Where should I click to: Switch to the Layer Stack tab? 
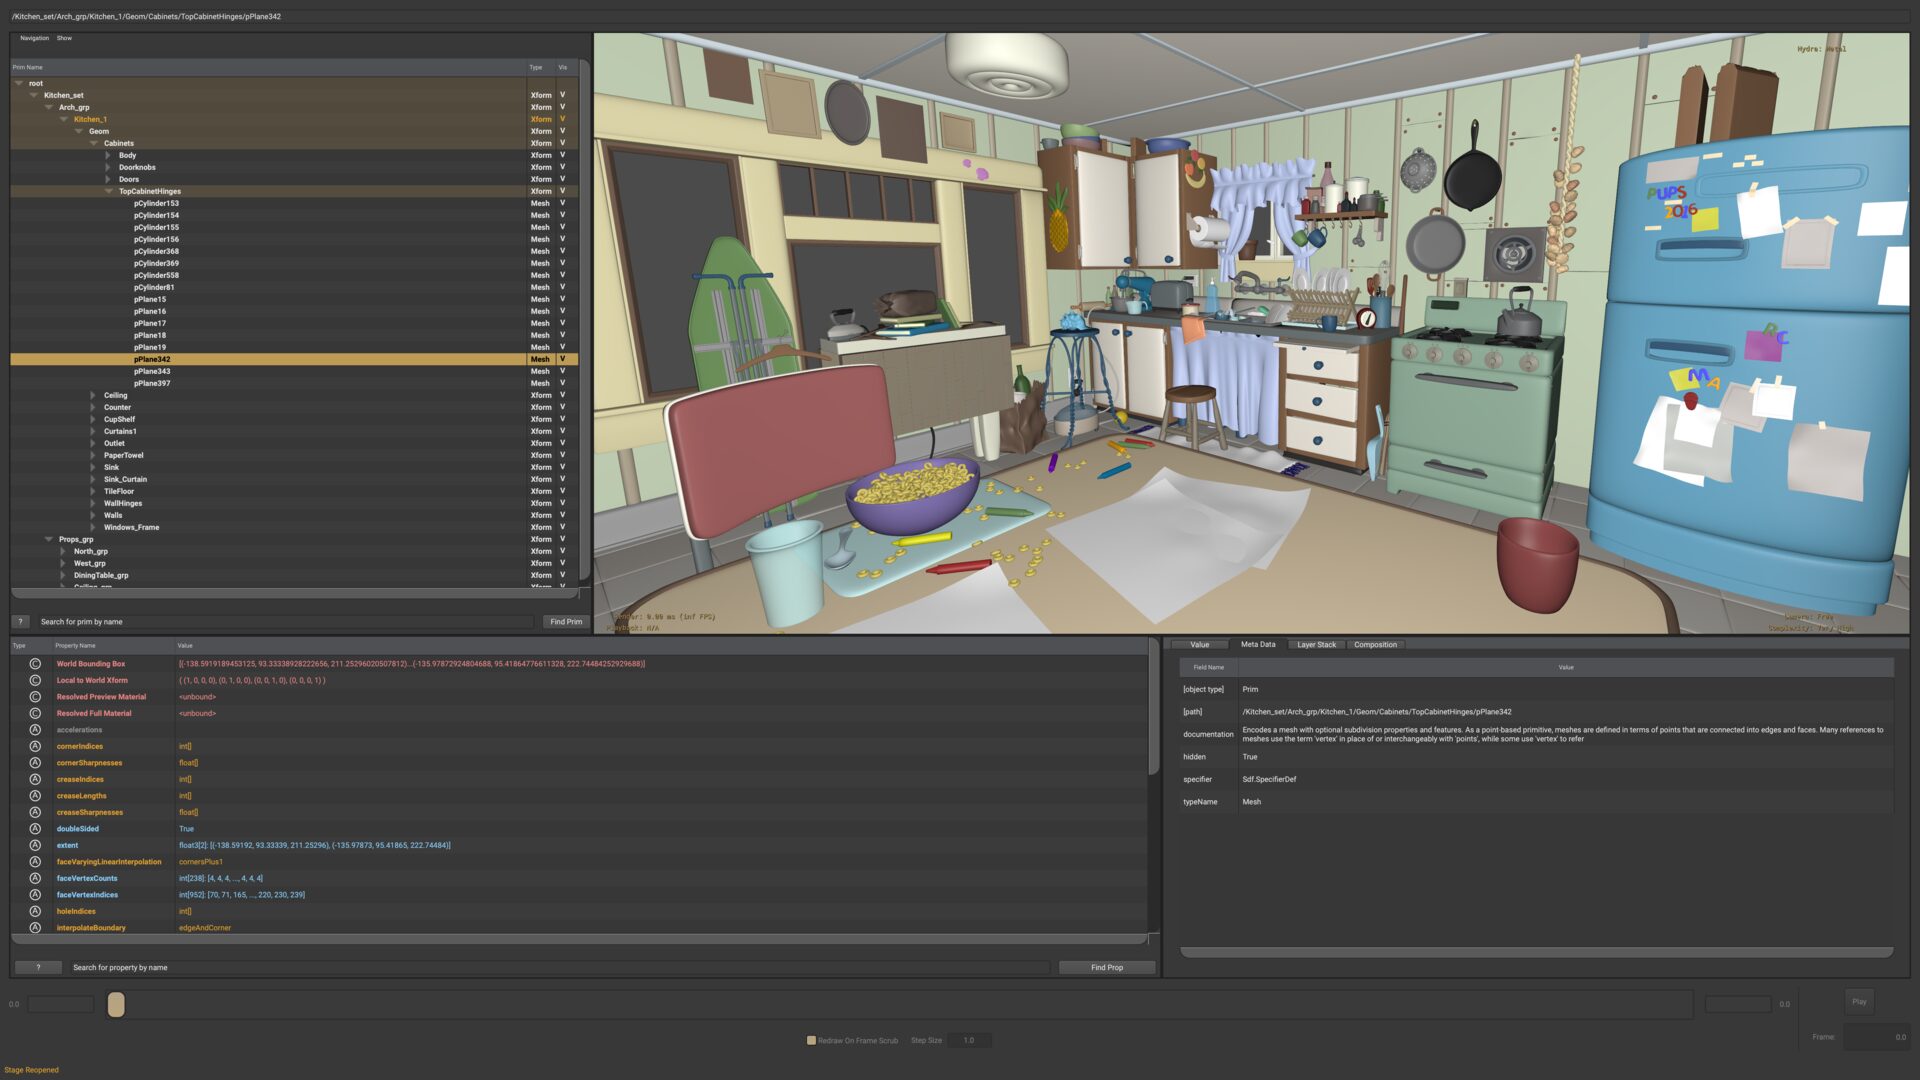(x=1316, y=645)
